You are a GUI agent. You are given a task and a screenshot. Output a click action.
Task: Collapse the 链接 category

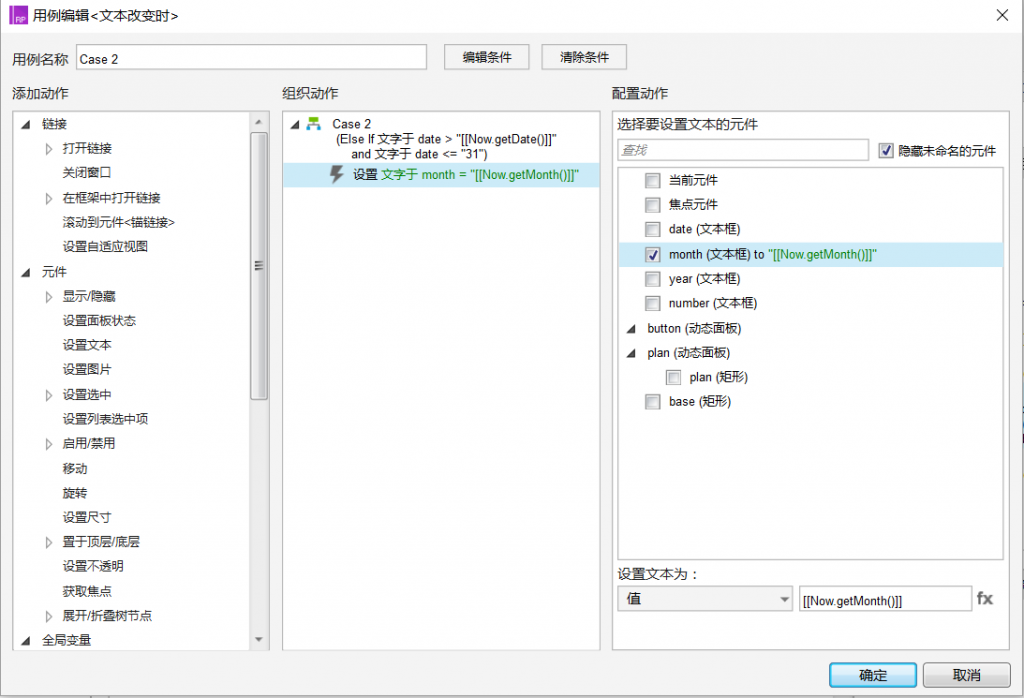click(25, 124)
